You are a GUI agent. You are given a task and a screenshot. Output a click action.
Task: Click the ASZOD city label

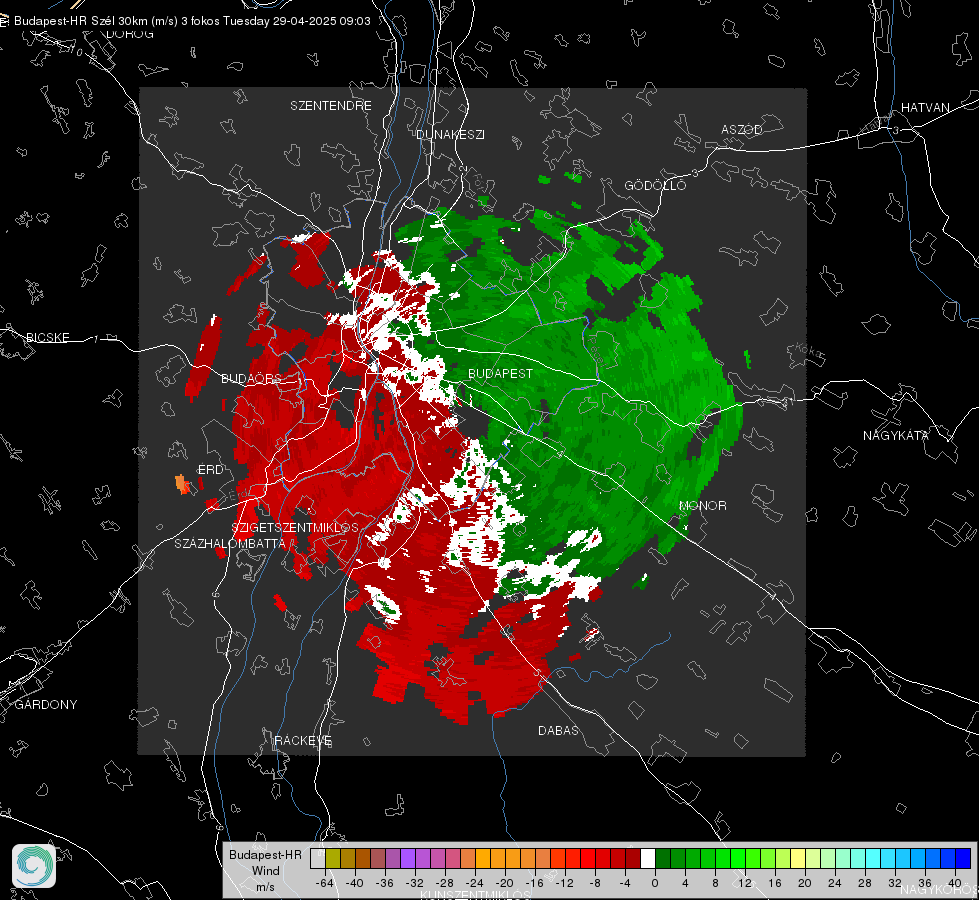[742, 130]
